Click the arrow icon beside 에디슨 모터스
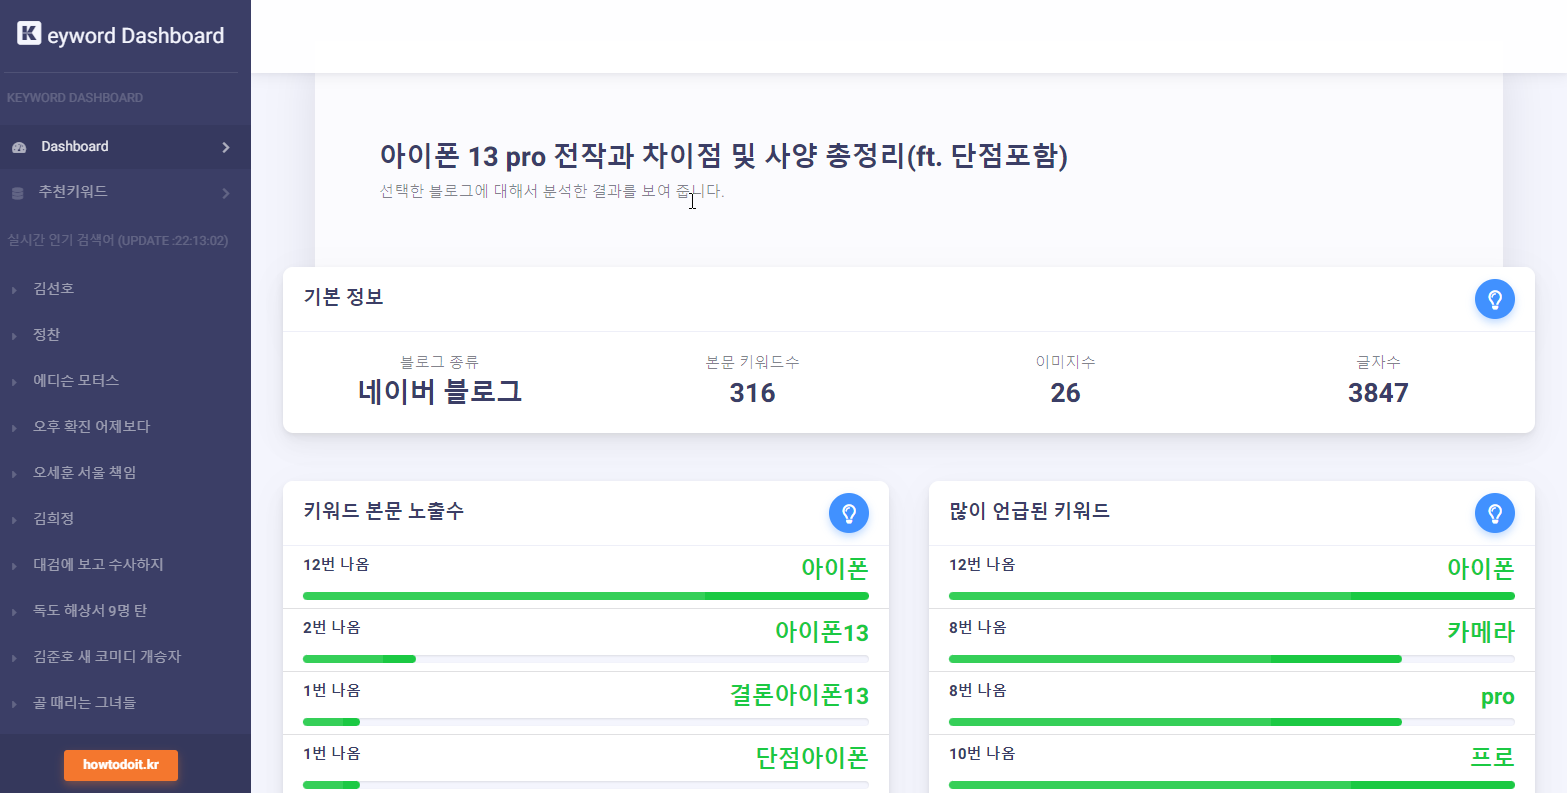Screen dimensions: 1567x793 [x=12, y=380]
